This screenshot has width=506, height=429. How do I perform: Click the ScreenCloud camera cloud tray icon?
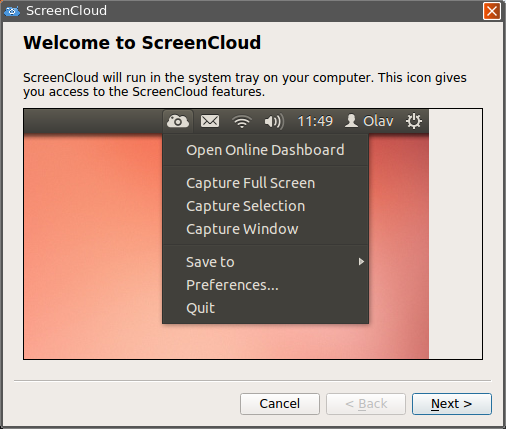(x=178, y=121)
